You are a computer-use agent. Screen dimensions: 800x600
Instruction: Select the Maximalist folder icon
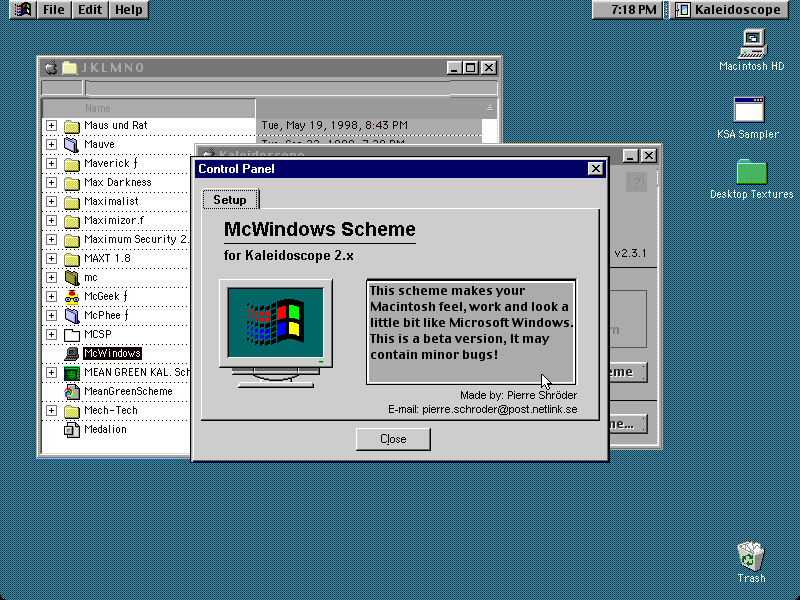[72, 202]
